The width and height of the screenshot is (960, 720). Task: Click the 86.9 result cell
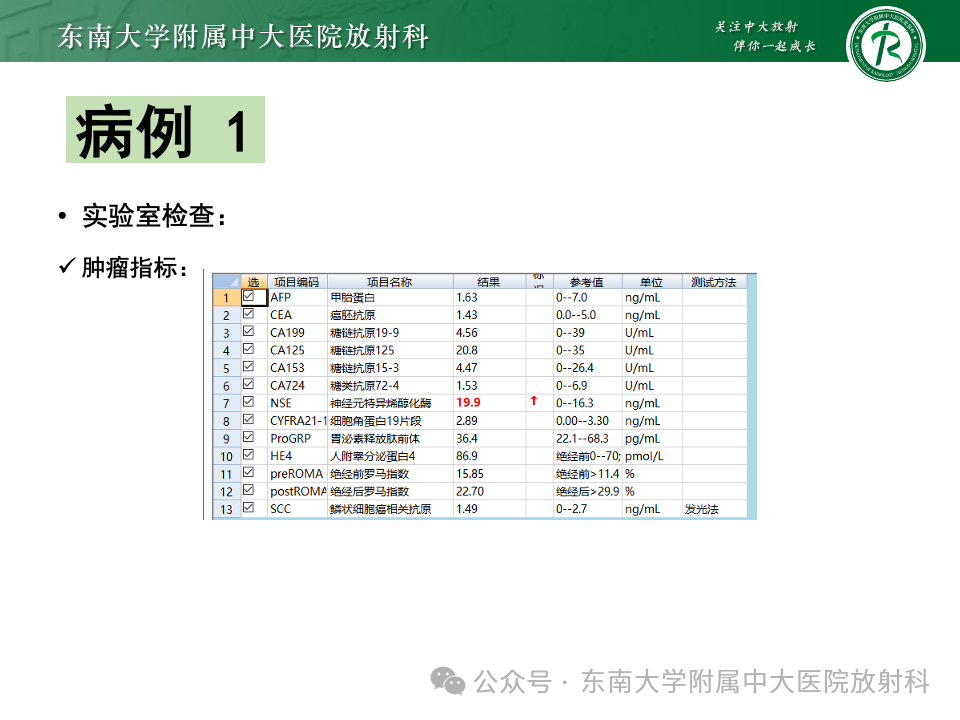489,456
